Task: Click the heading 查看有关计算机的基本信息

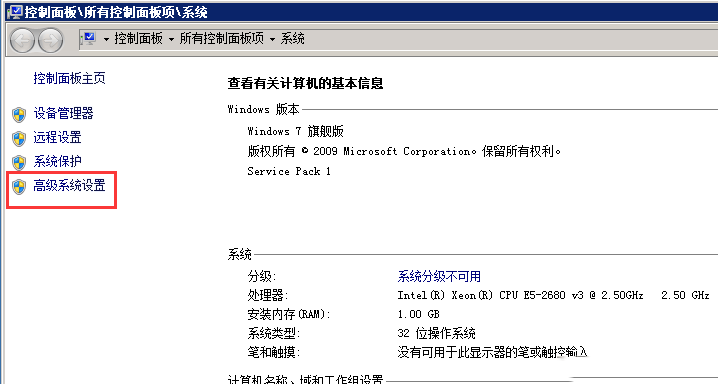Action: (305, 83)
